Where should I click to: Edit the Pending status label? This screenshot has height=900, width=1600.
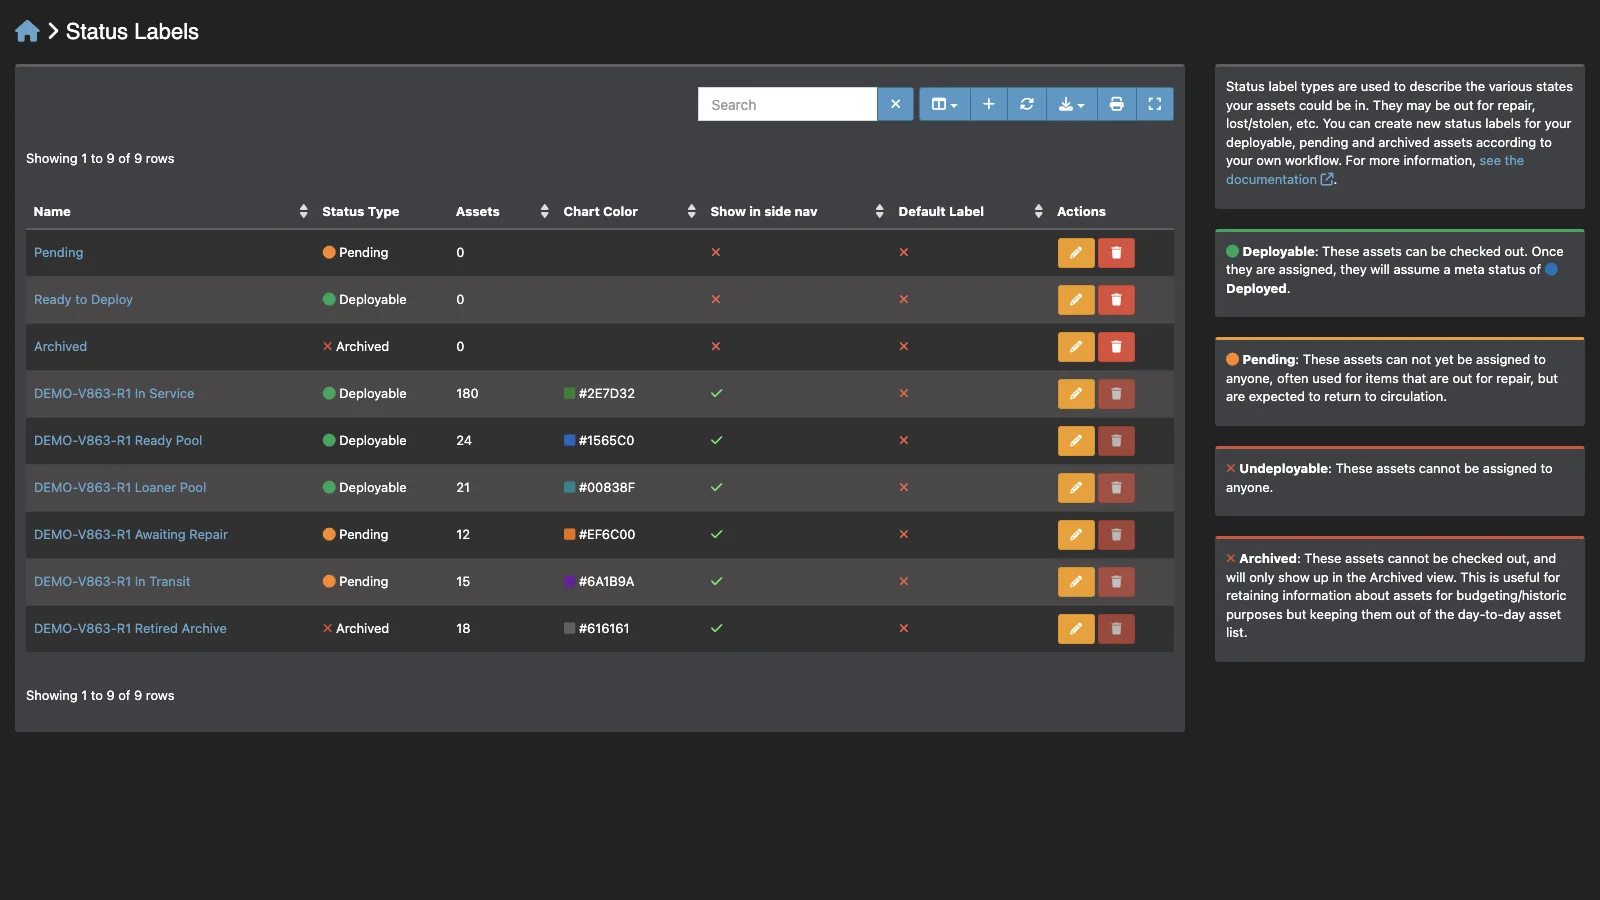pyautogui.click(x=1076, y=253)
